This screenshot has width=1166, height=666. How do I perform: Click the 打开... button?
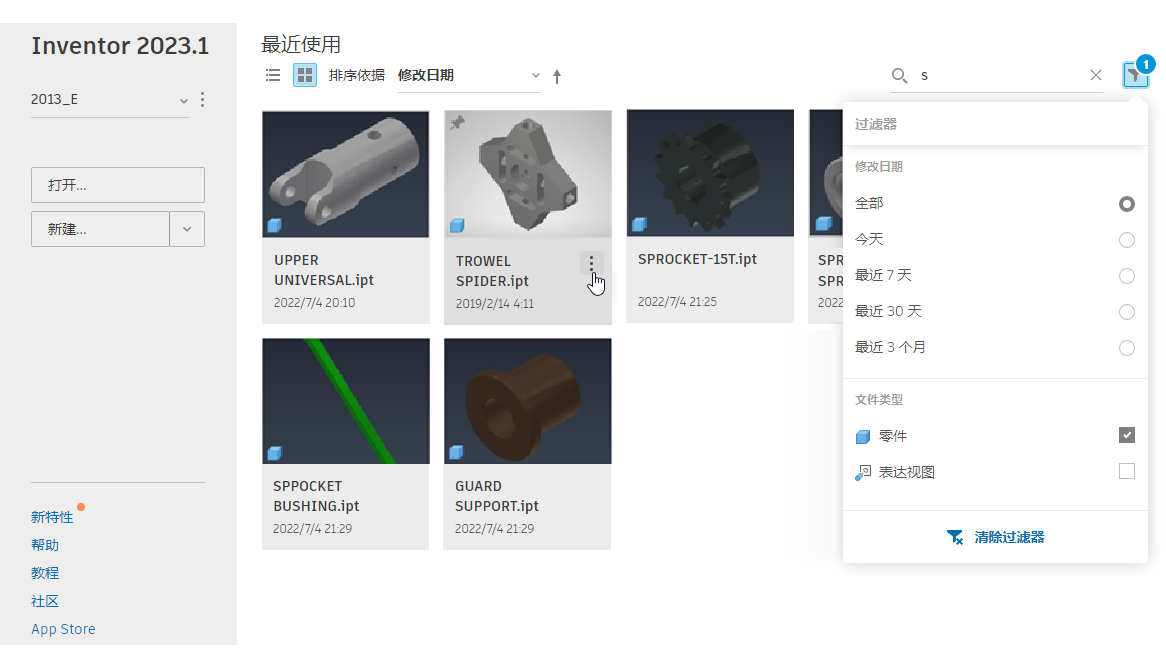117,185
